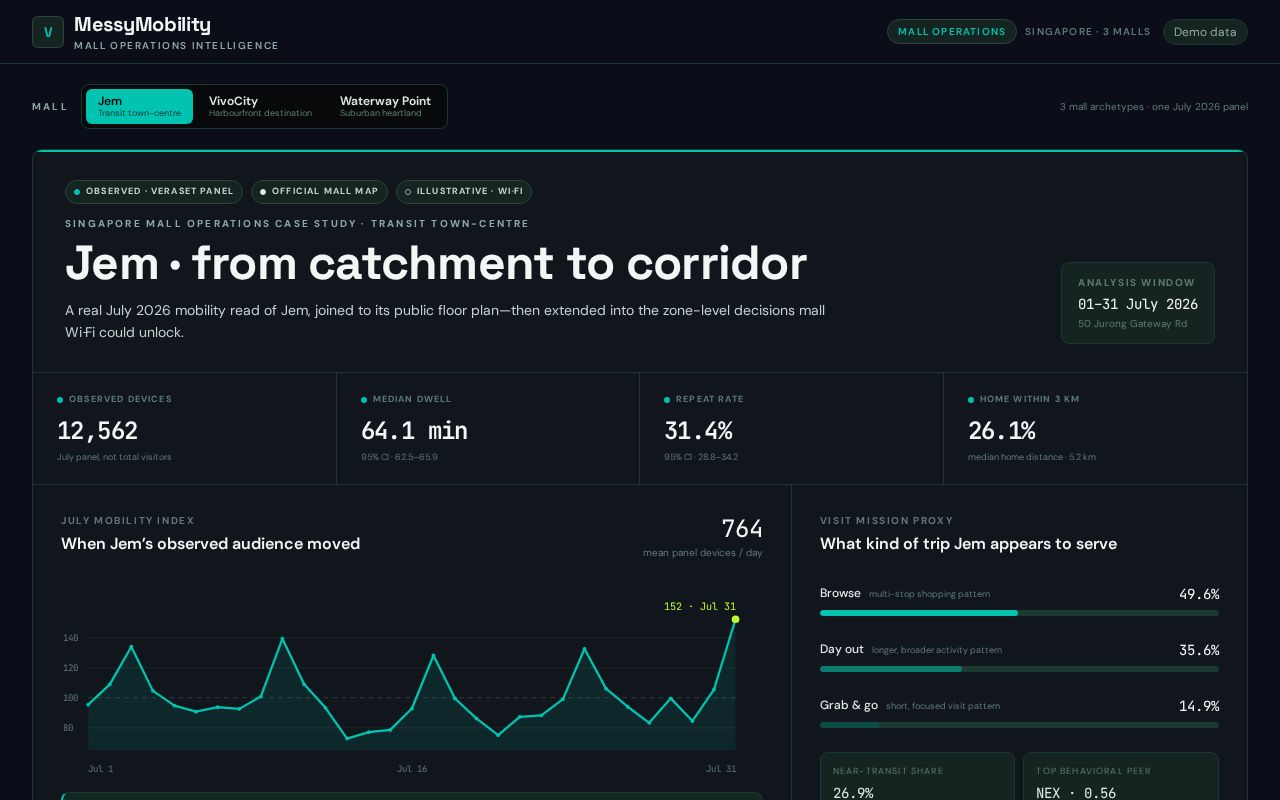
Task: Click the 31.4% repeat rate value
Action: [x=698, y=431]
